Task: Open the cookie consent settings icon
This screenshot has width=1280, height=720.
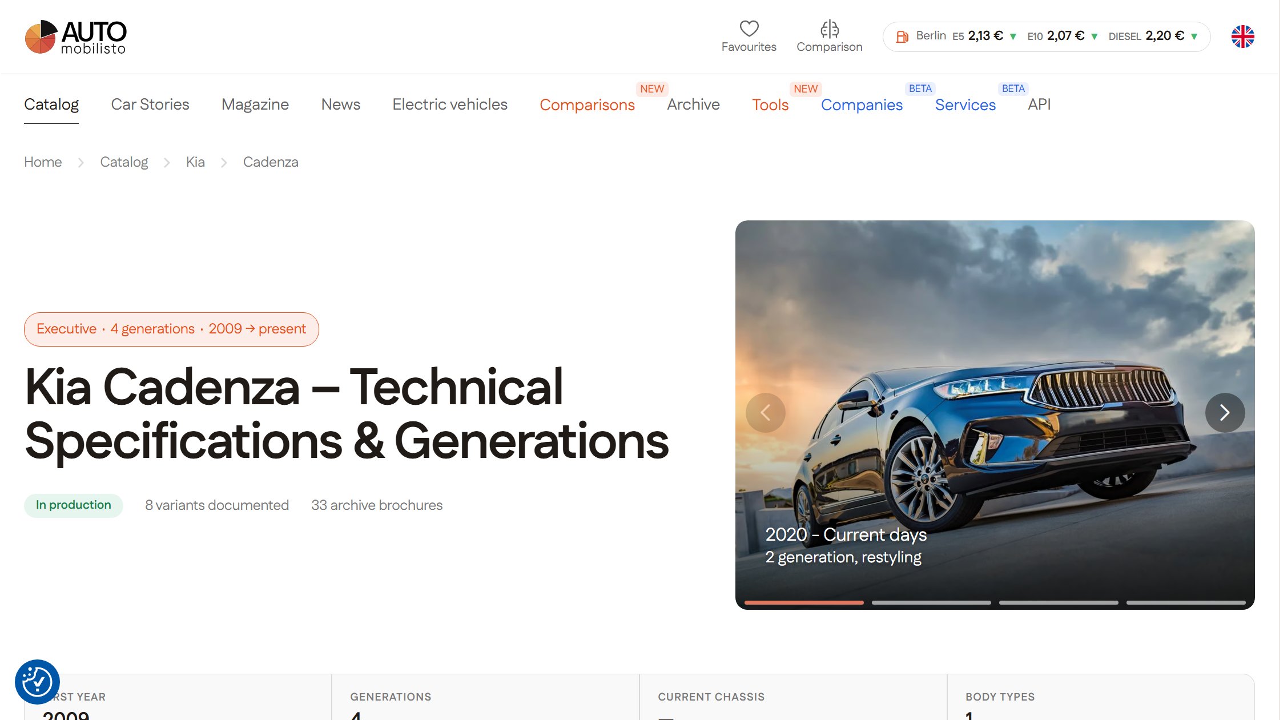Action: click(37, 682)
